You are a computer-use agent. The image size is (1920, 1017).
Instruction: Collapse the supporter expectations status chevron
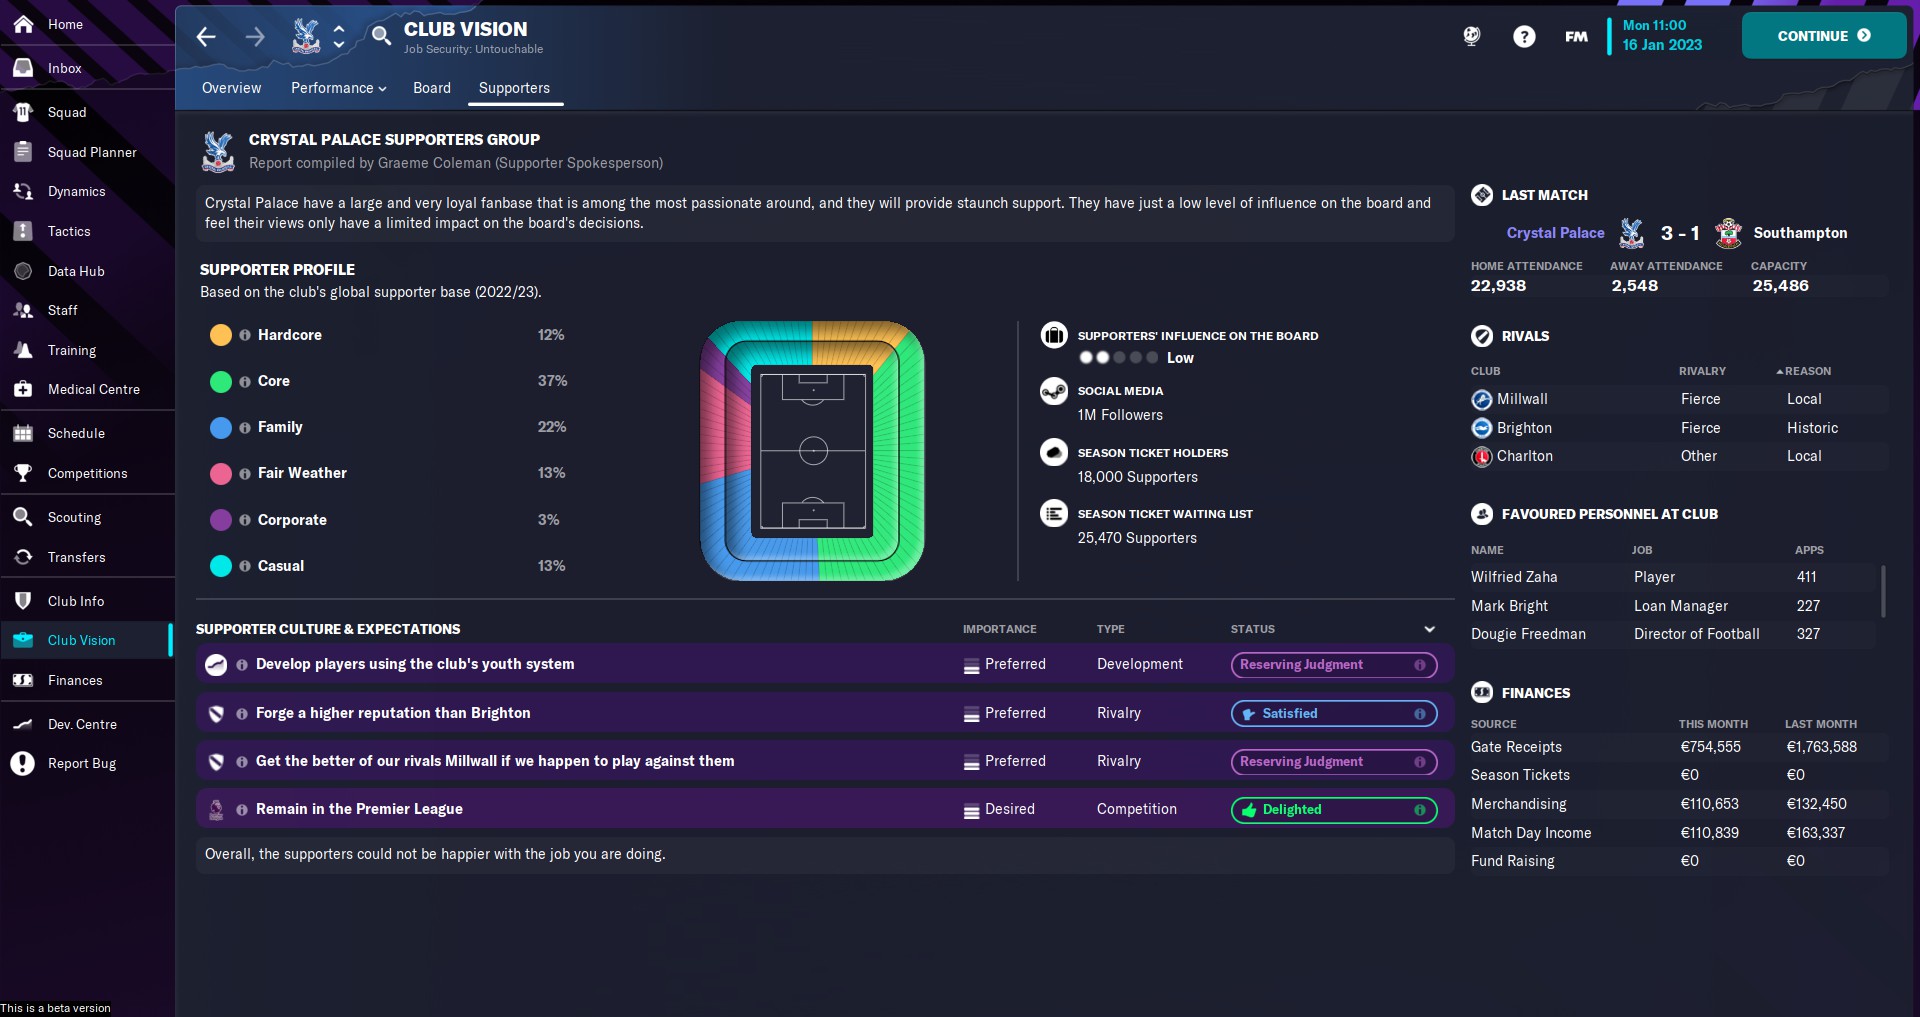pyautogui.click(x=1429, y=629)
